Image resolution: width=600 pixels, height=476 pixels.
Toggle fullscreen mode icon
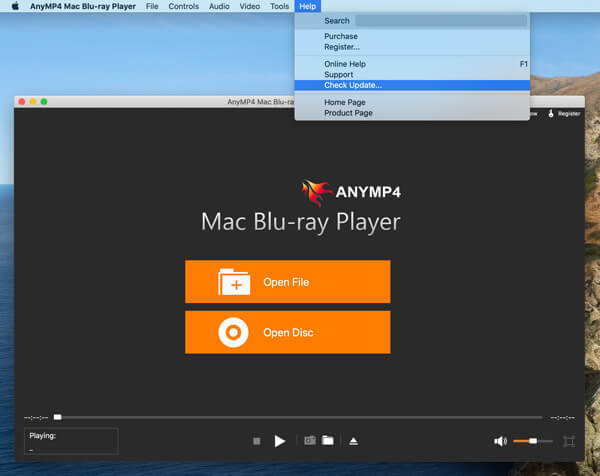[569, 441]
